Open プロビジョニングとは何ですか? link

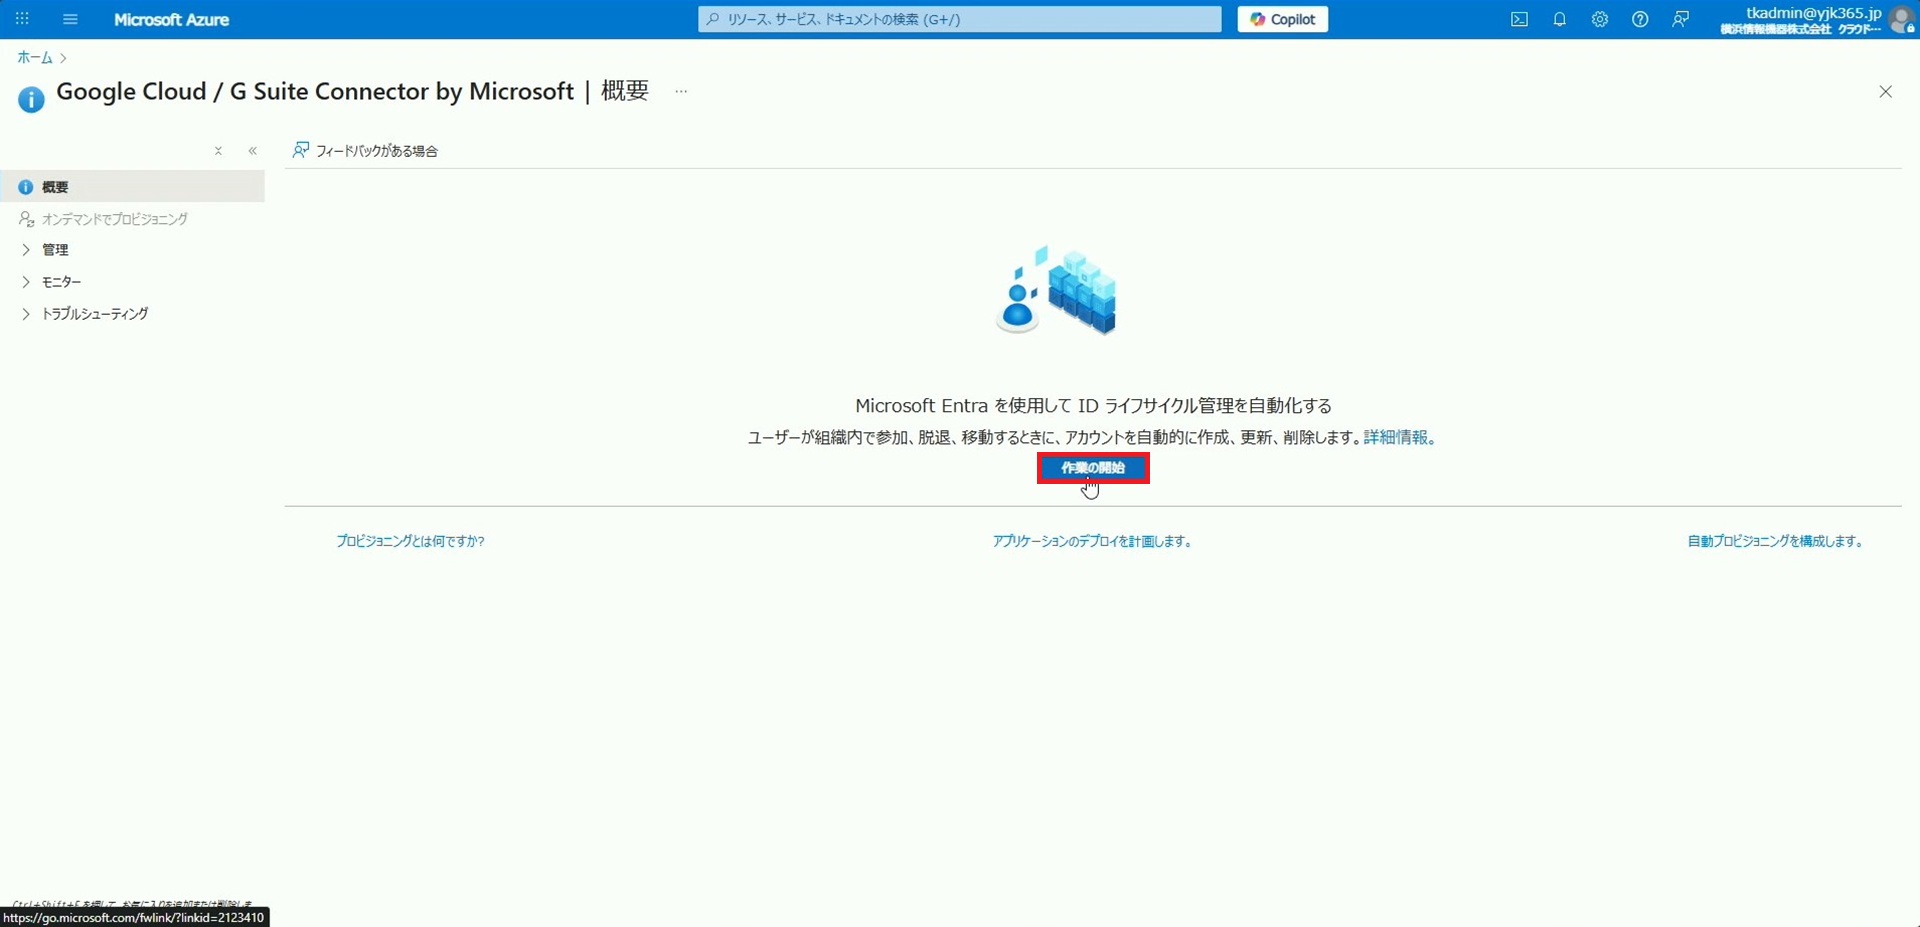click(x=410, y=541)
